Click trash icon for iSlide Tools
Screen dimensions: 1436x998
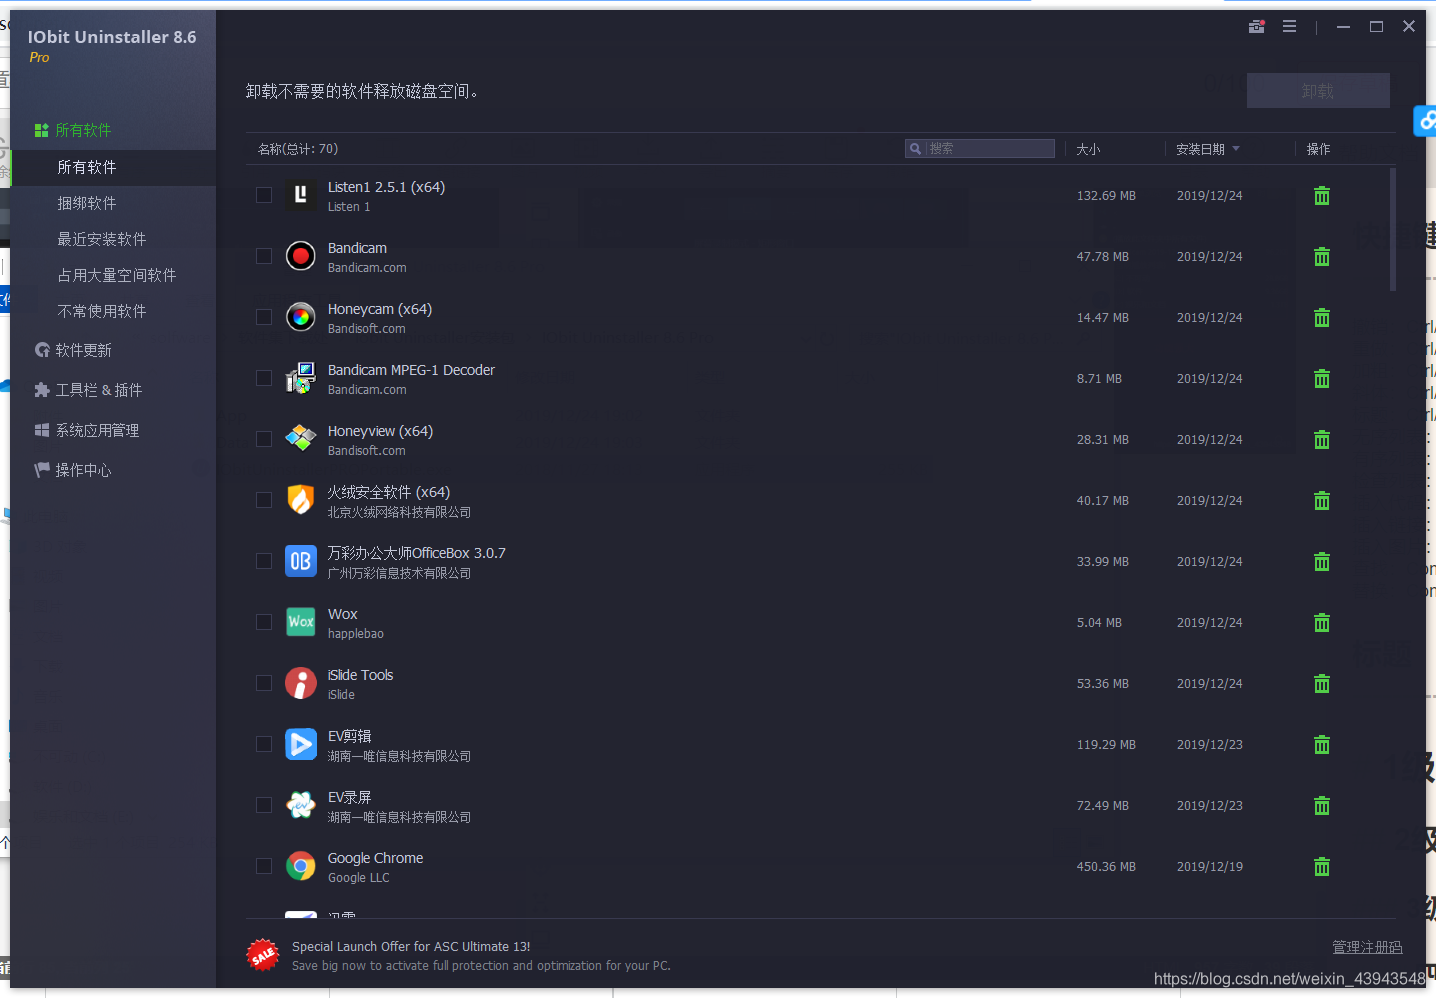1322,684
